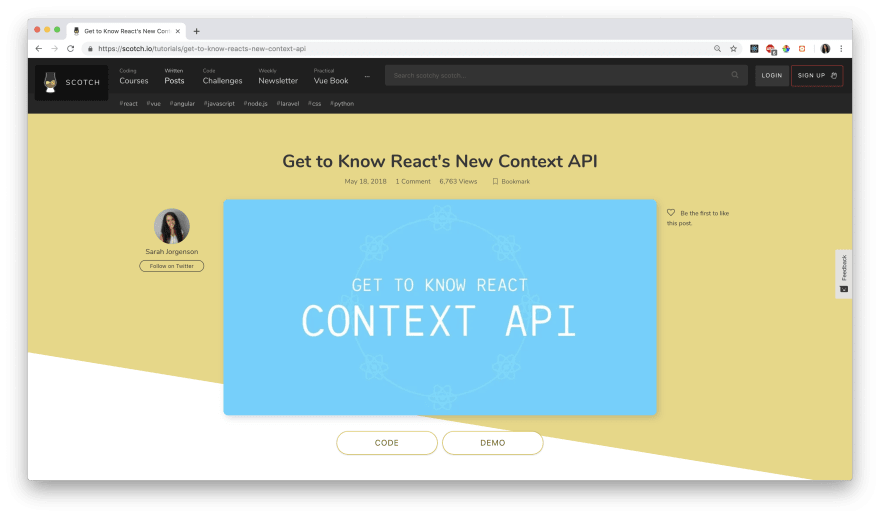Screen dimensions: 880x517
Task: Click the Context API hero image
Action: [x=440, y=307]
